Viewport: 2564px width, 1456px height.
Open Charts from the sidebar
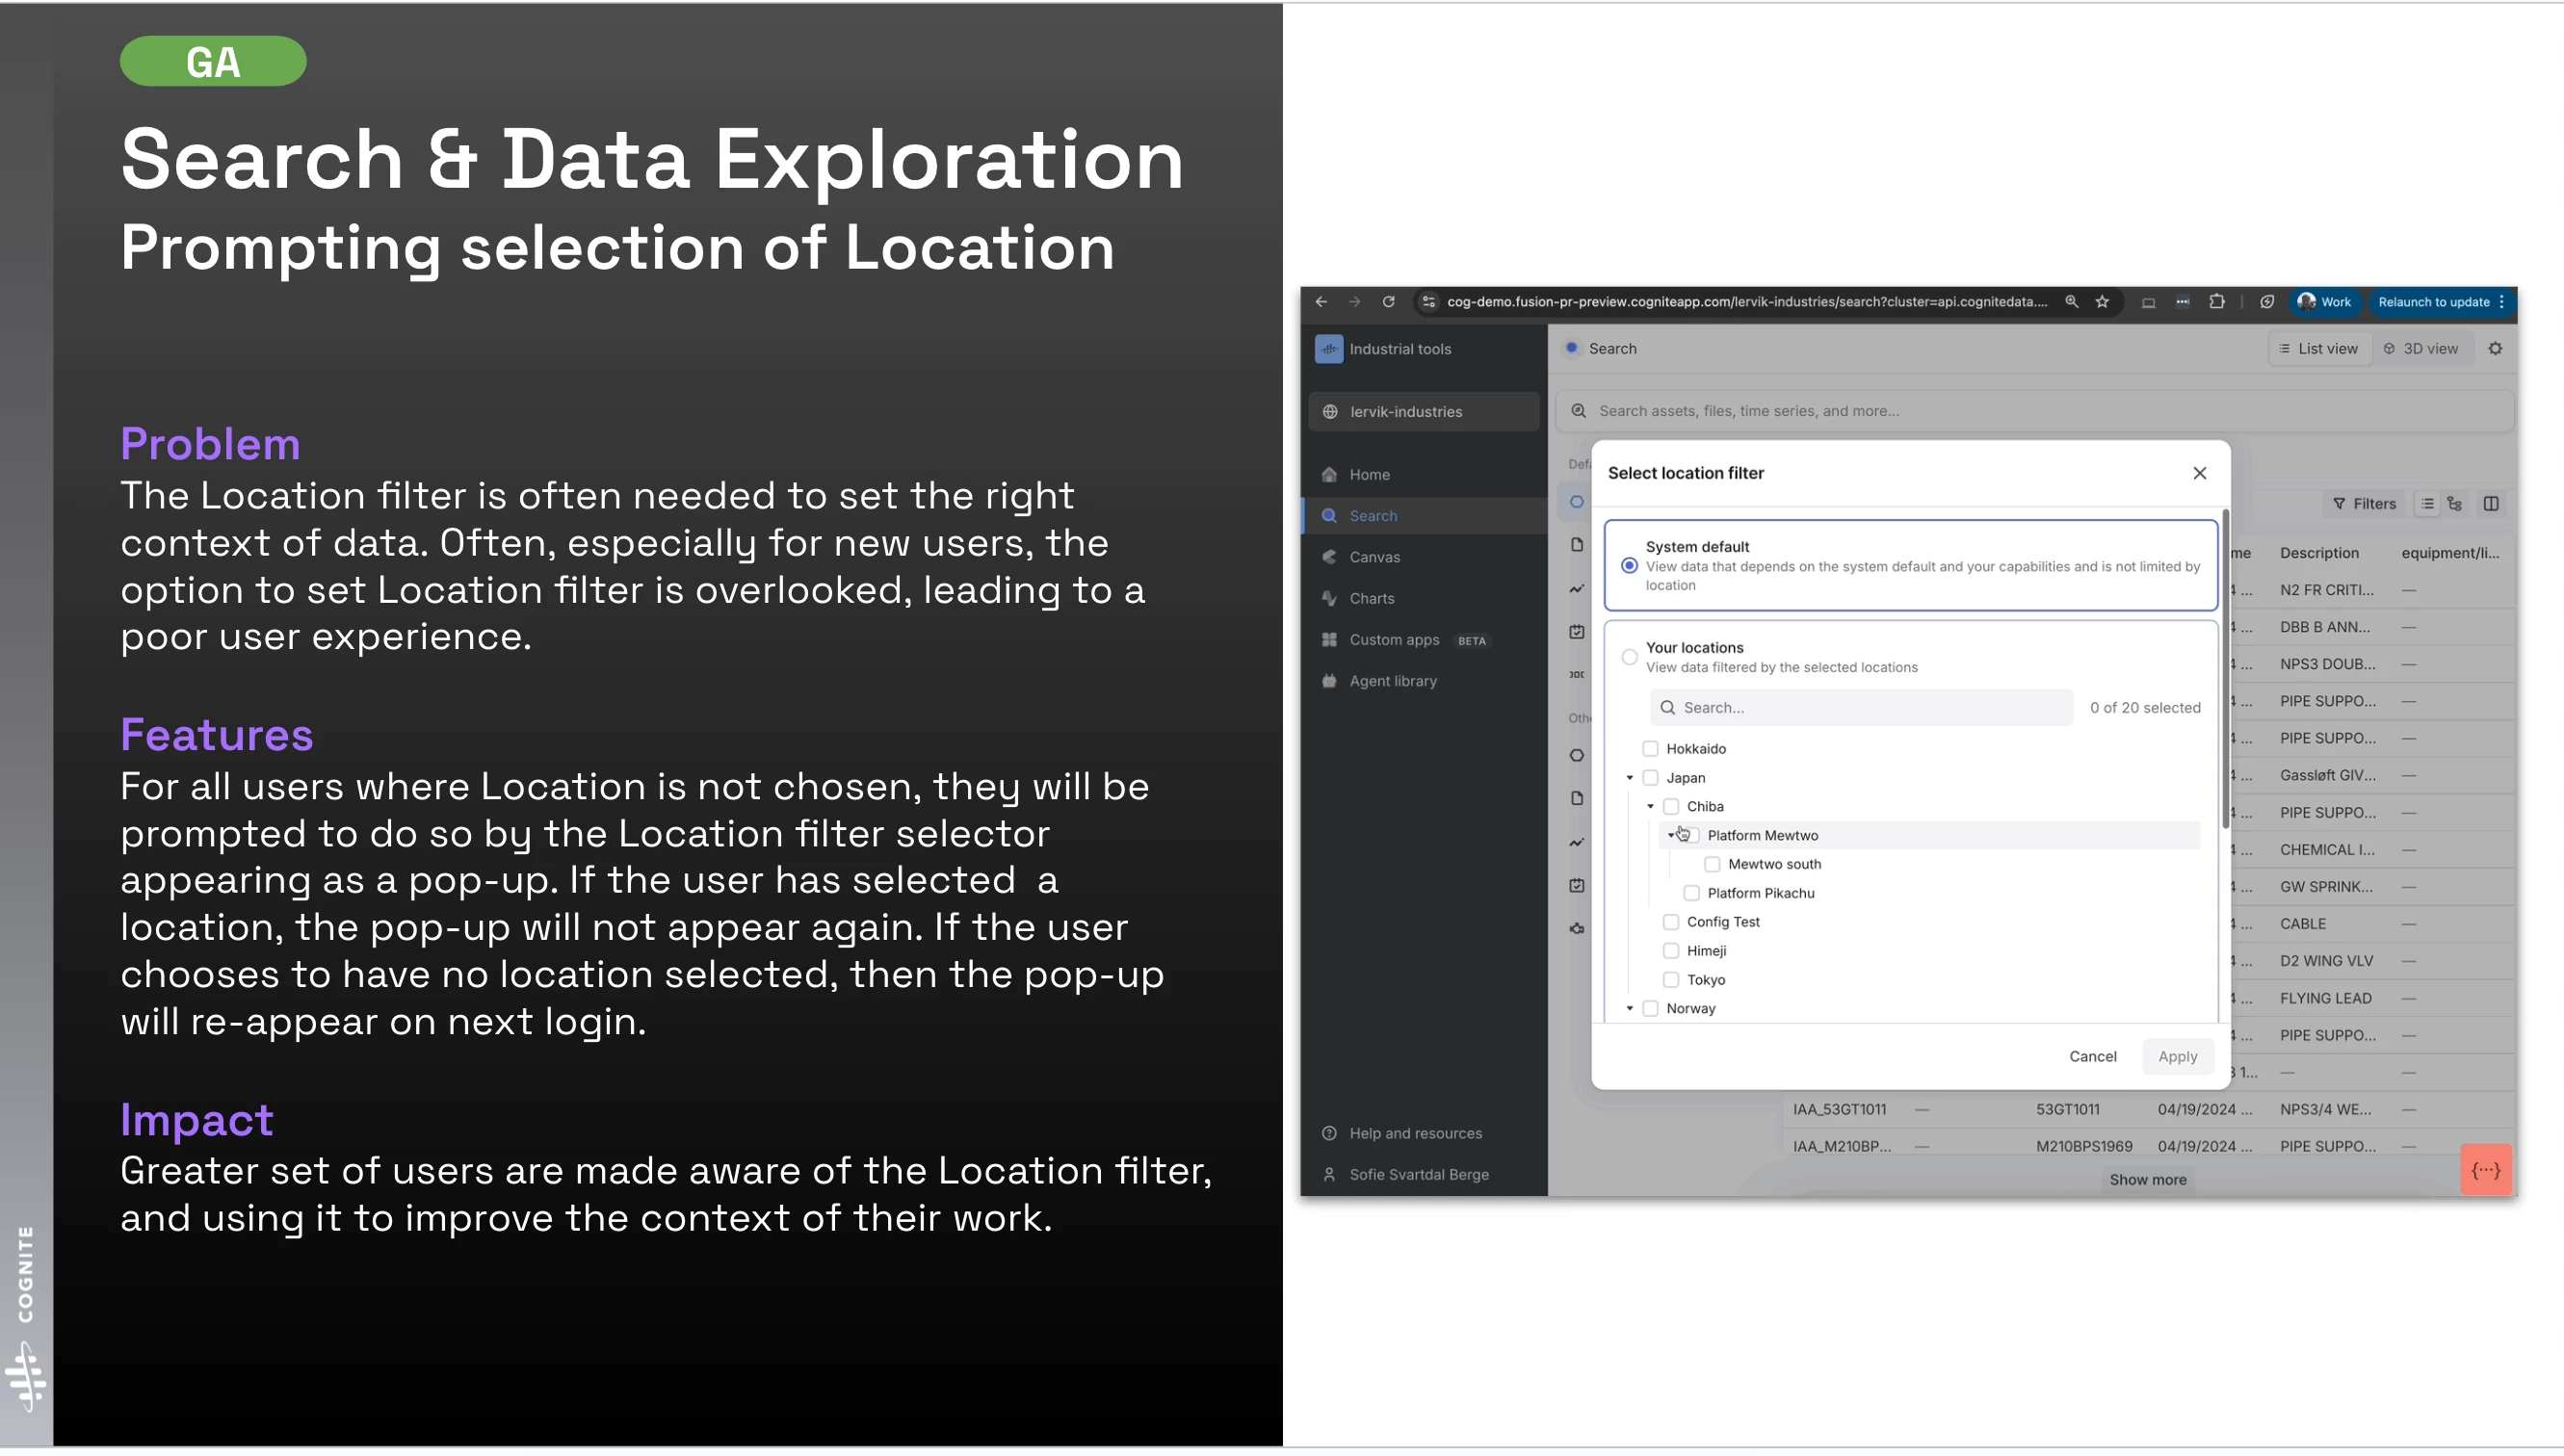(1371, 598)
